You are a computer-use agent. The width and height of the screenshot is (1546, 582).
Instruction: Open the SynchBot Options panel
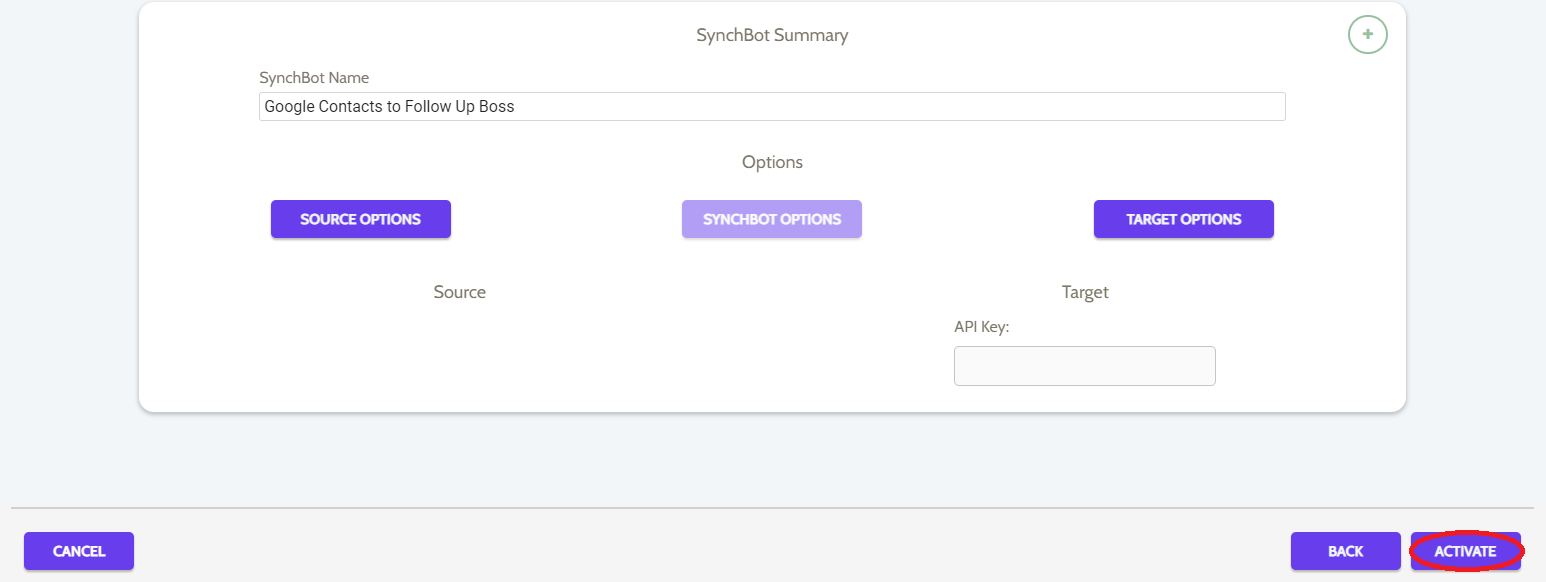[x=772, y=219]
